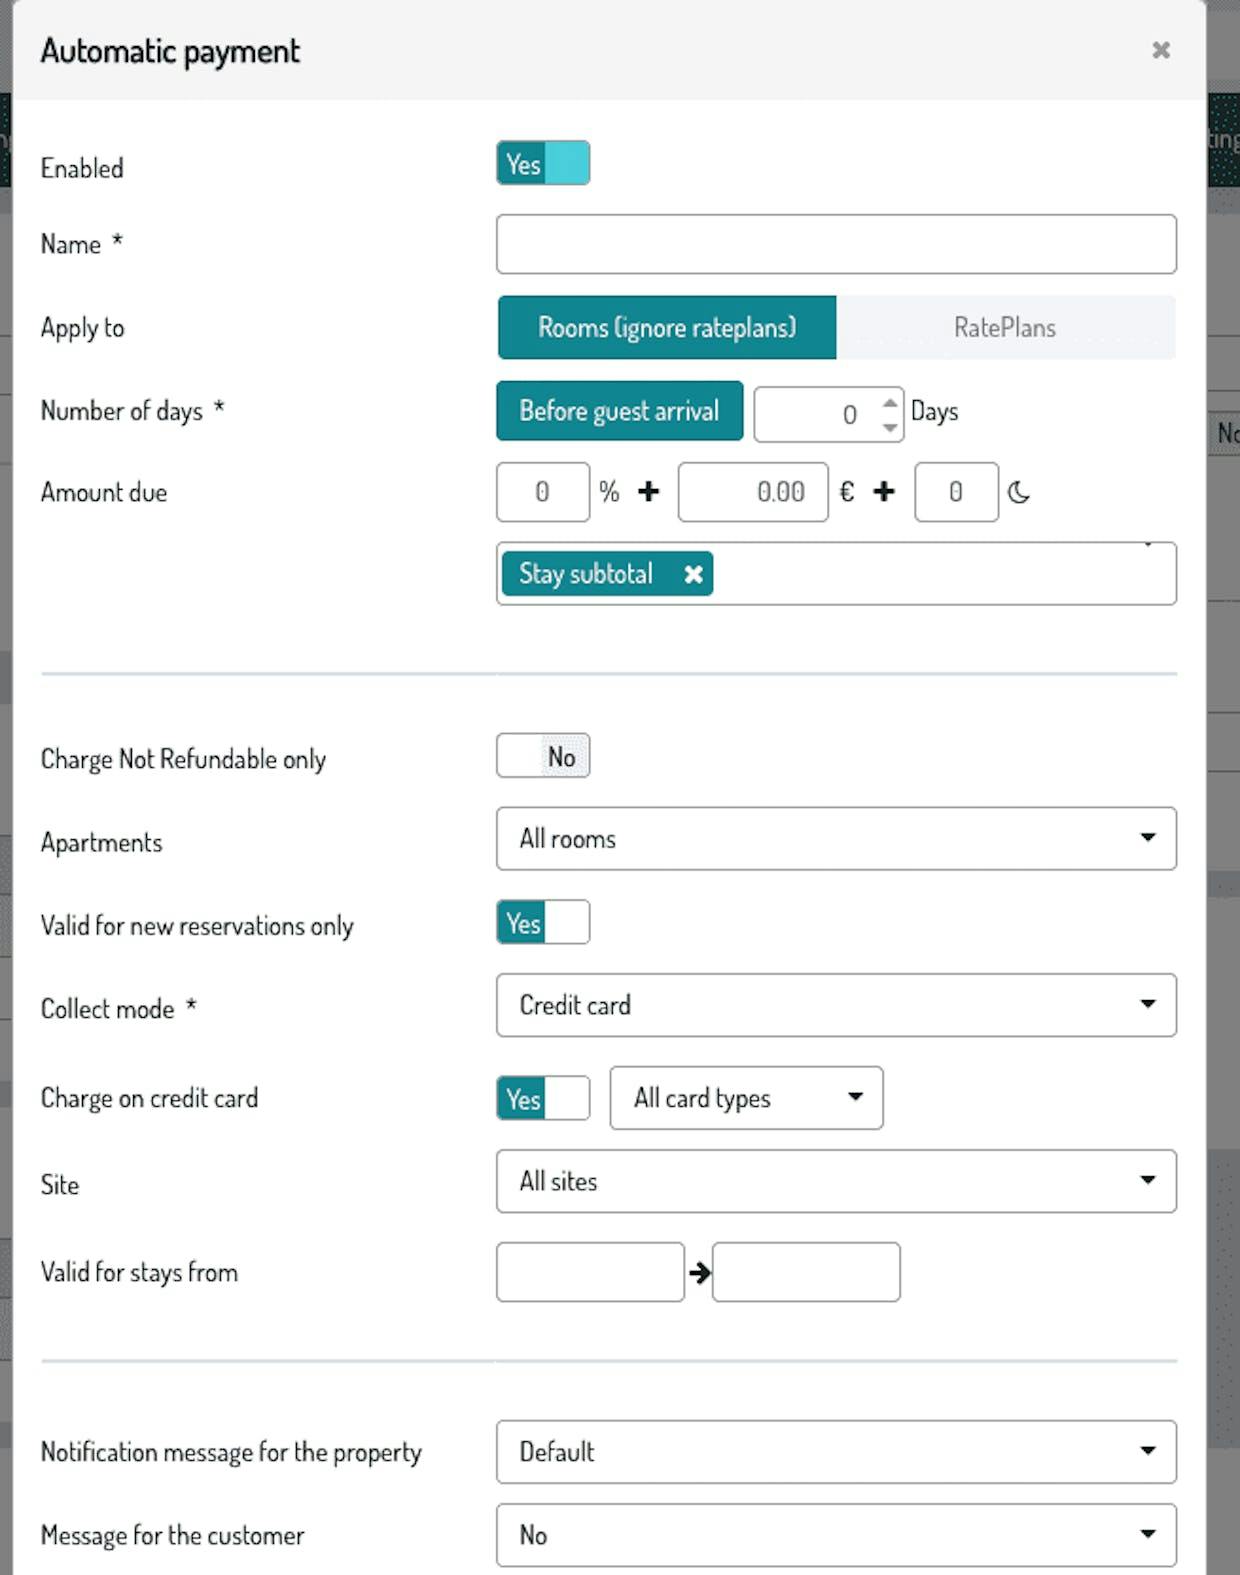This screenshot has width=1240, height=1575.
Task: Close the Automatic payment dialog
Action: (x=1160, y=50)
